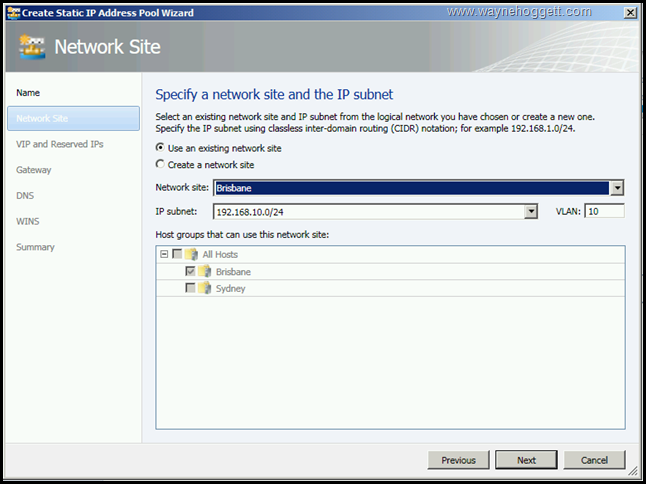
Task: Select the All Hosts tree label
Action: [220, 255]
